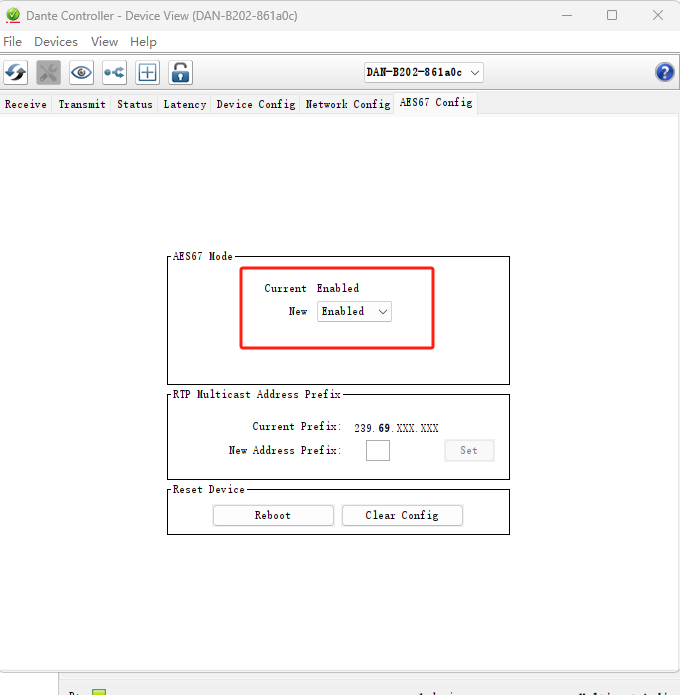This screenshot has width=680, height=695.
Task: Expand the New AES67 mode Enabled dropdown
Action: pyautogui.click(x=354, y=312)
